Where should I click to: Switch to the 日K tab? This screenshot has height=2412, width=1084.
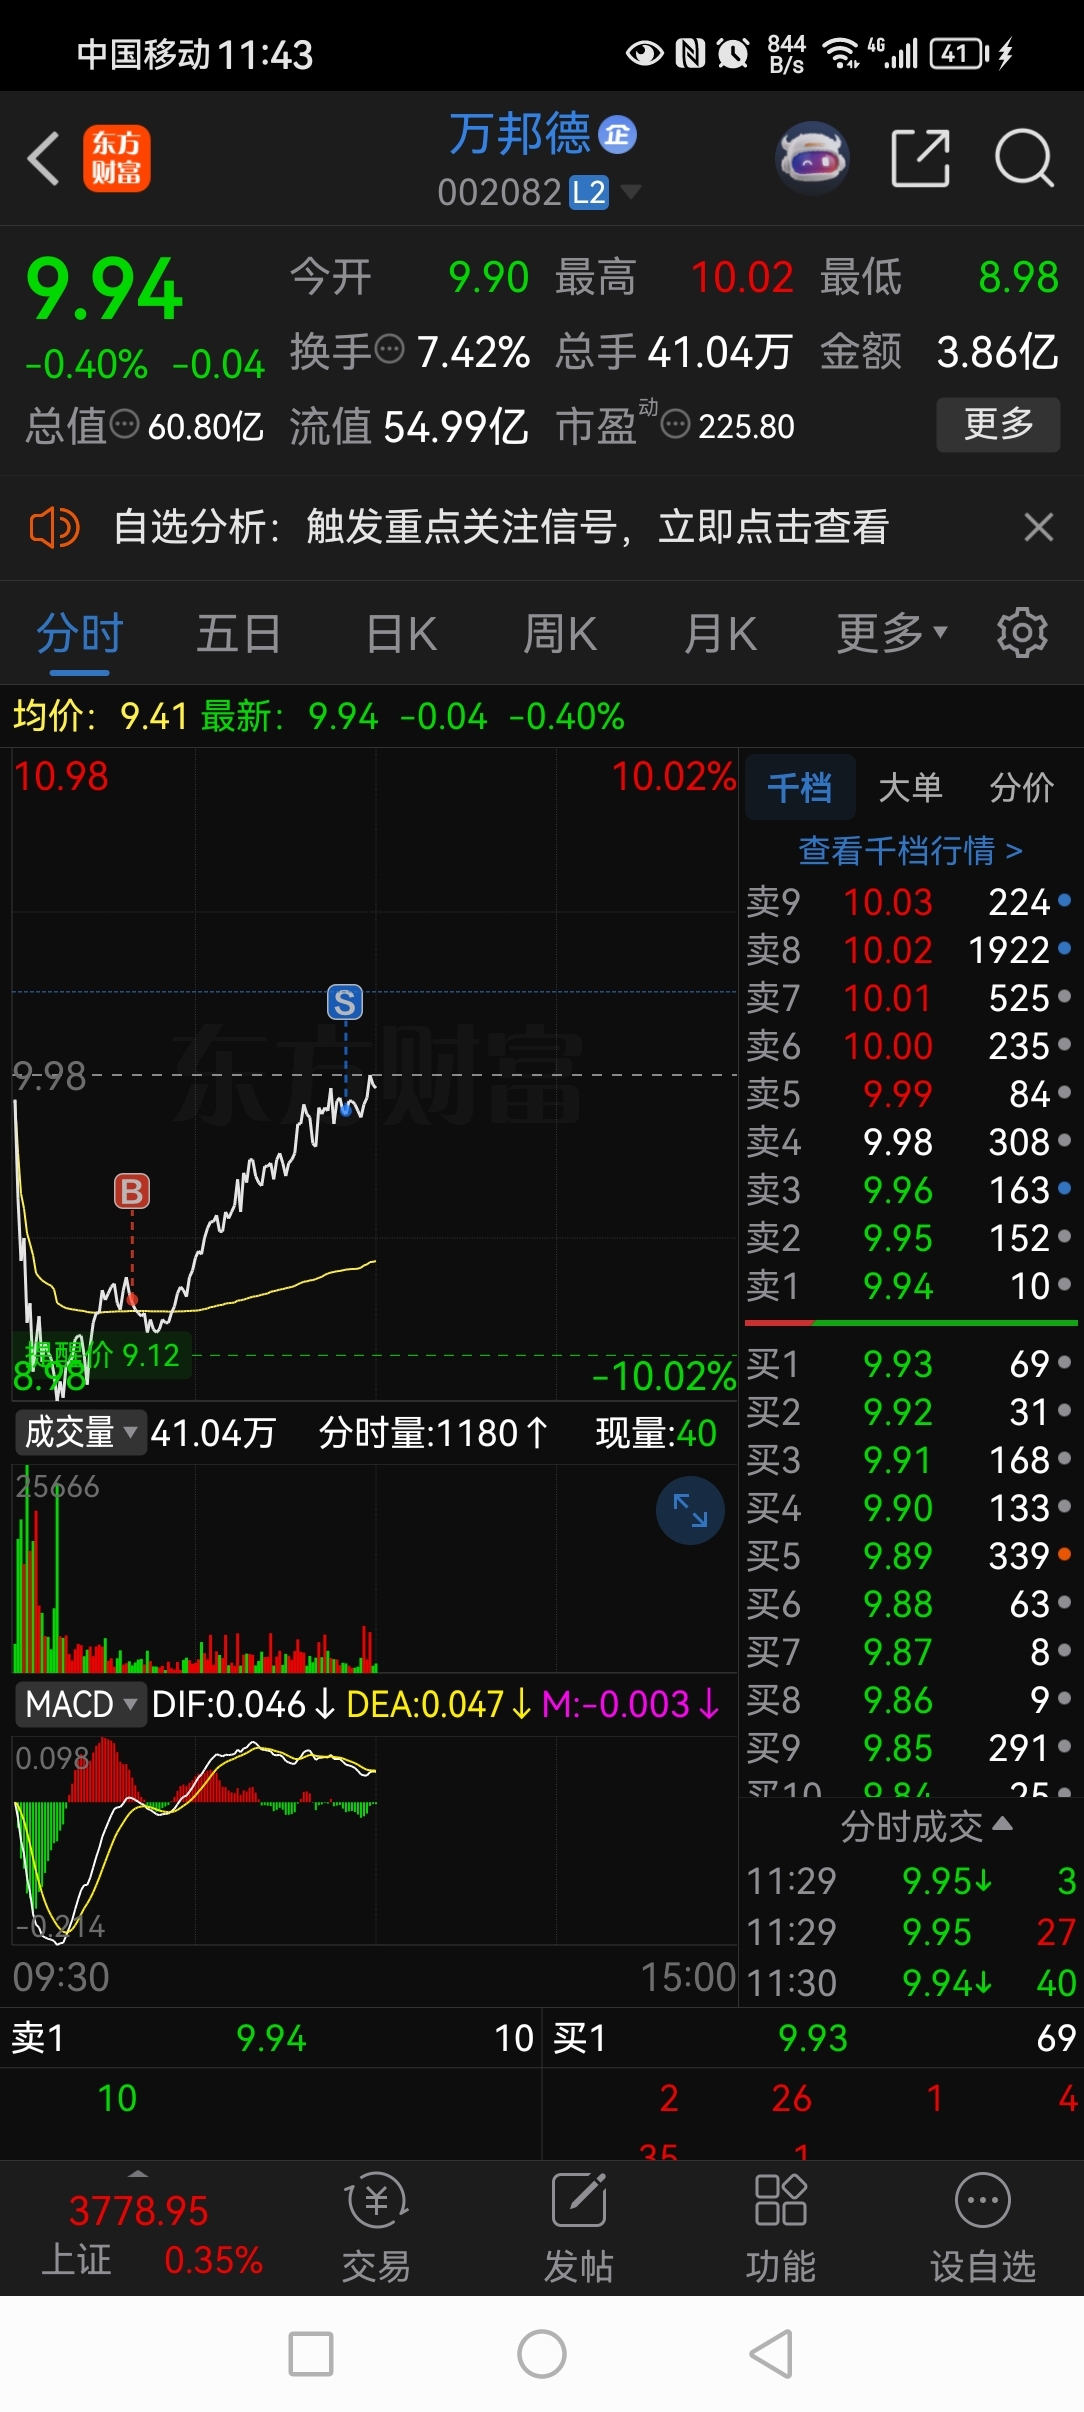click(401, 634)
